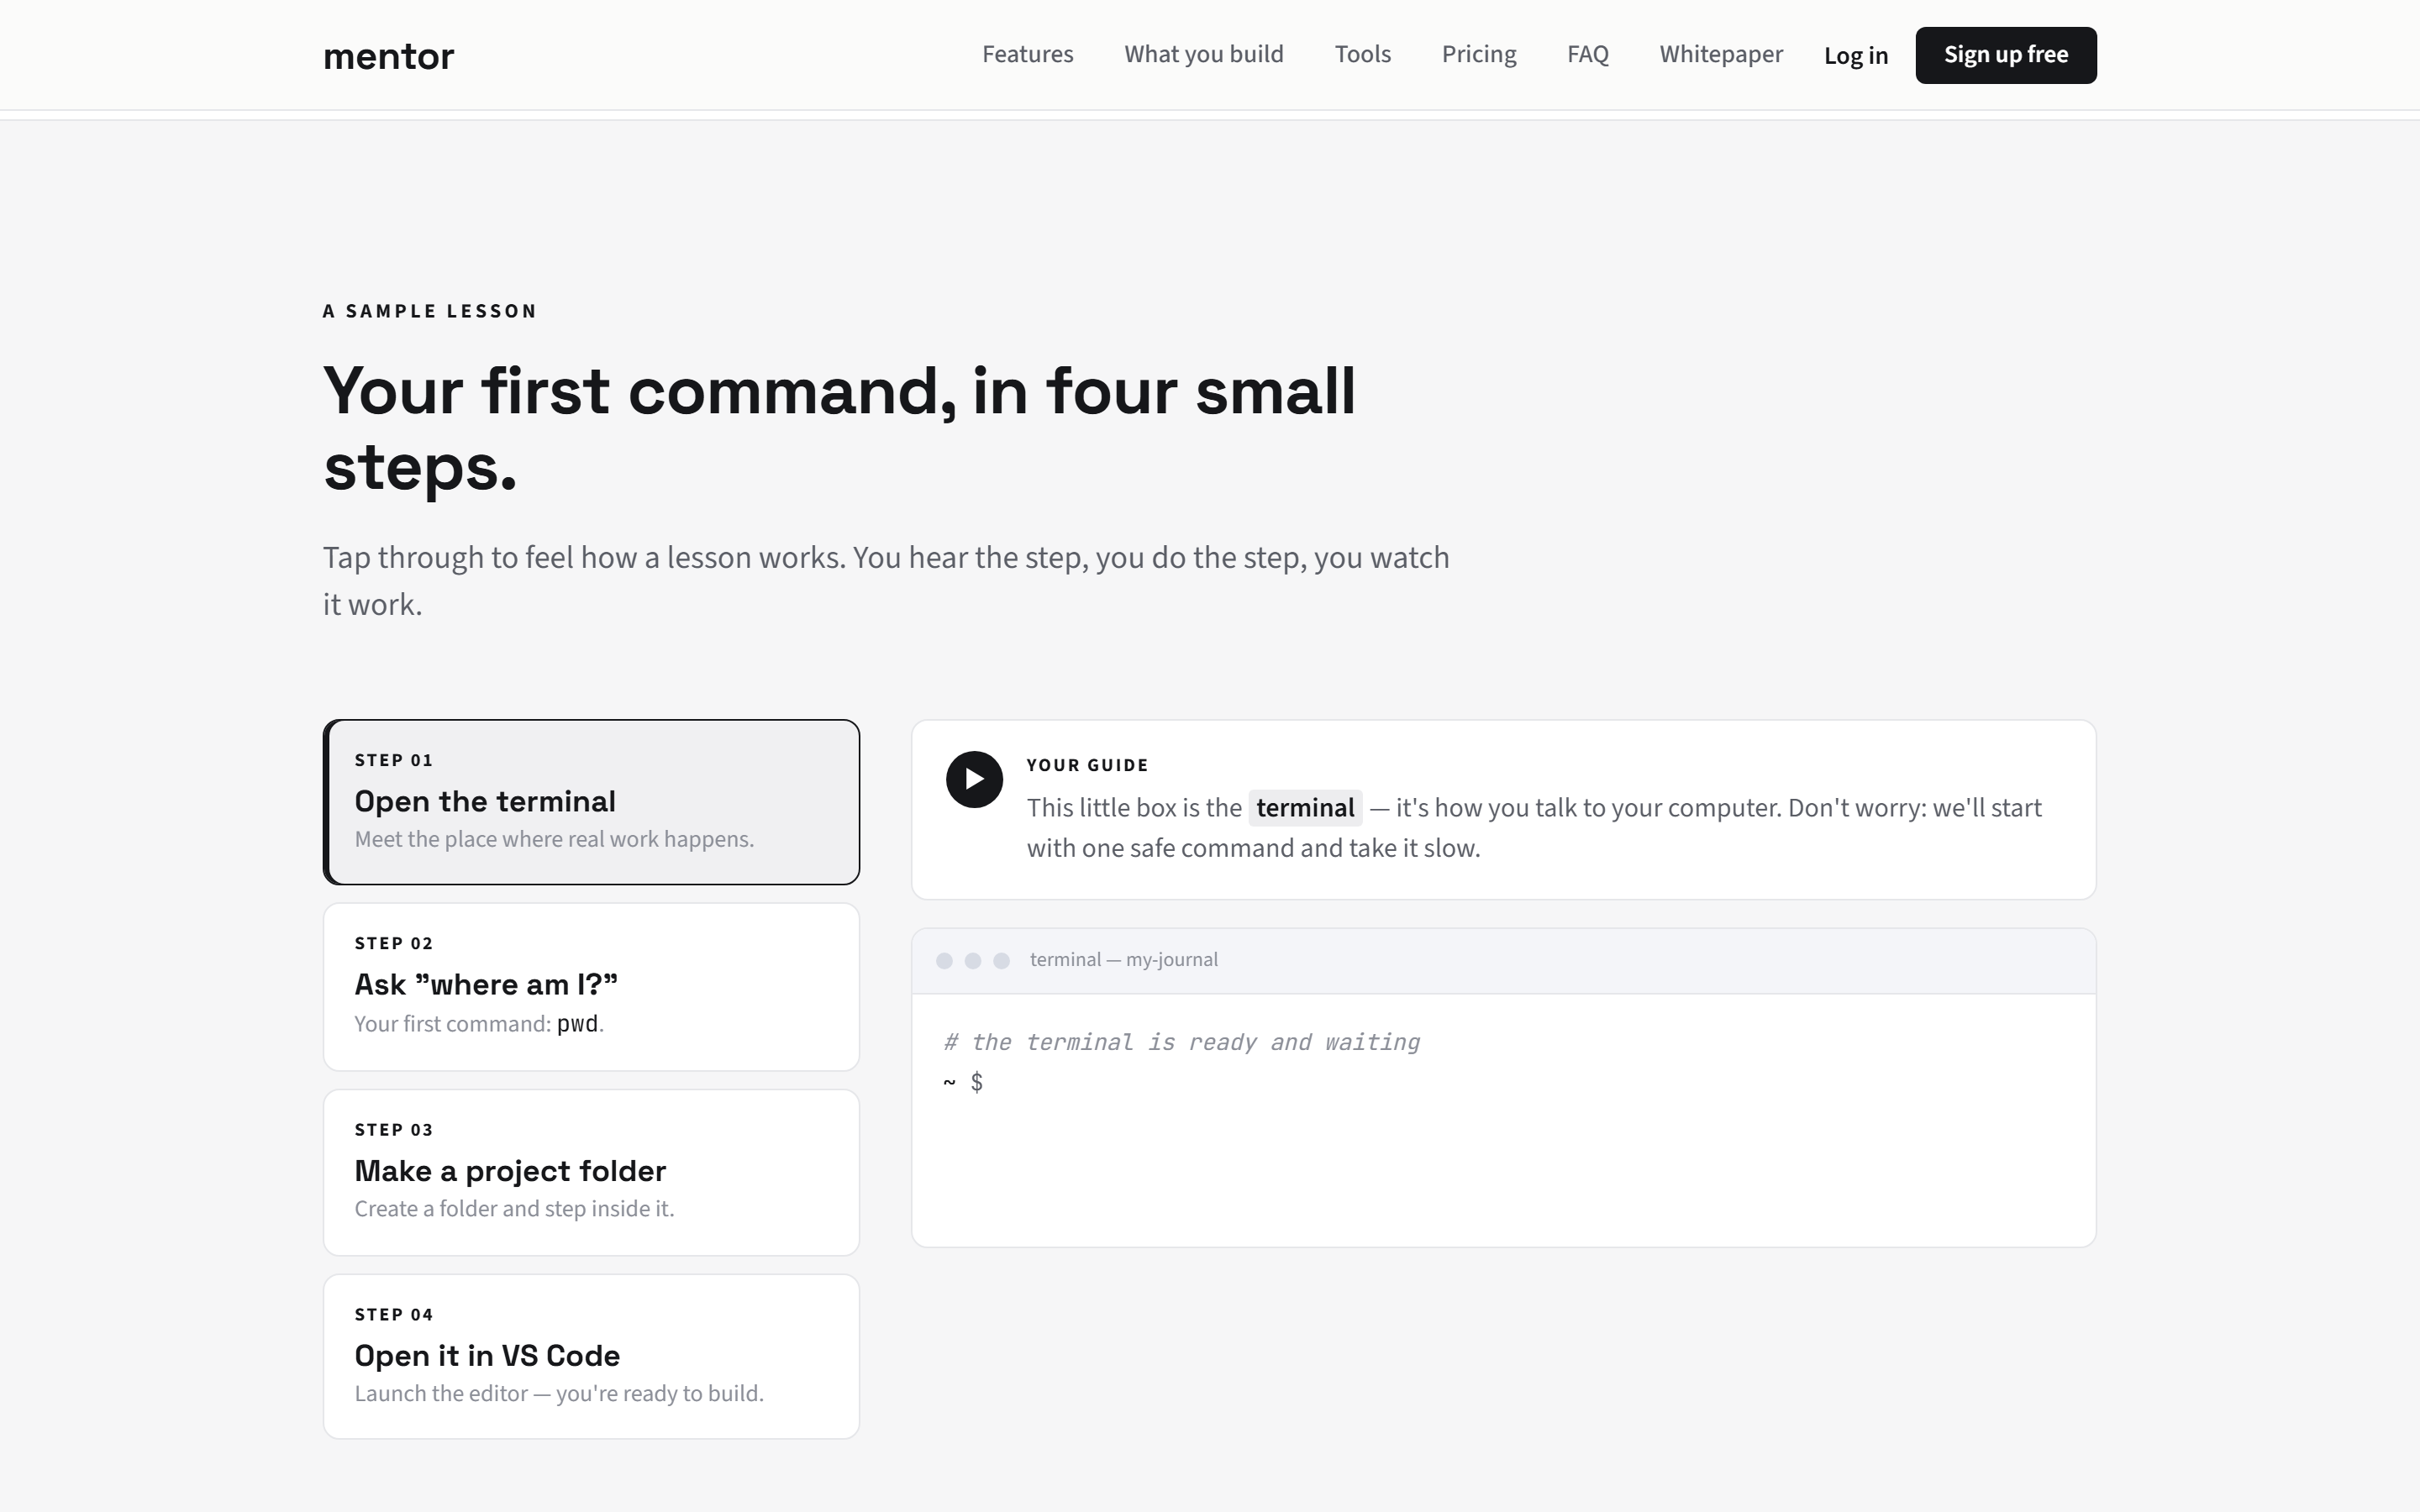Viewport: 2420px width, 1512px height.
Task: Click the 'Your first command' heading
Action: (x=839, y=428)
